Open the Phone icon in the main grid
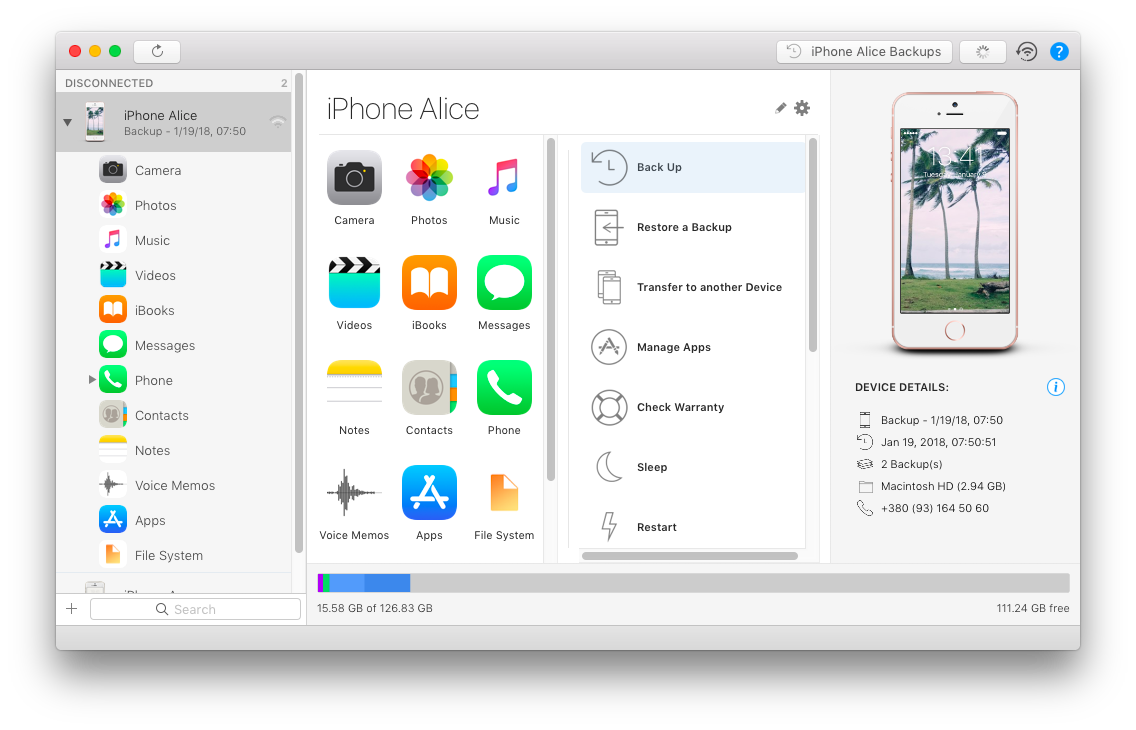This screenshot has height=730, width=1136. [504, 387]
